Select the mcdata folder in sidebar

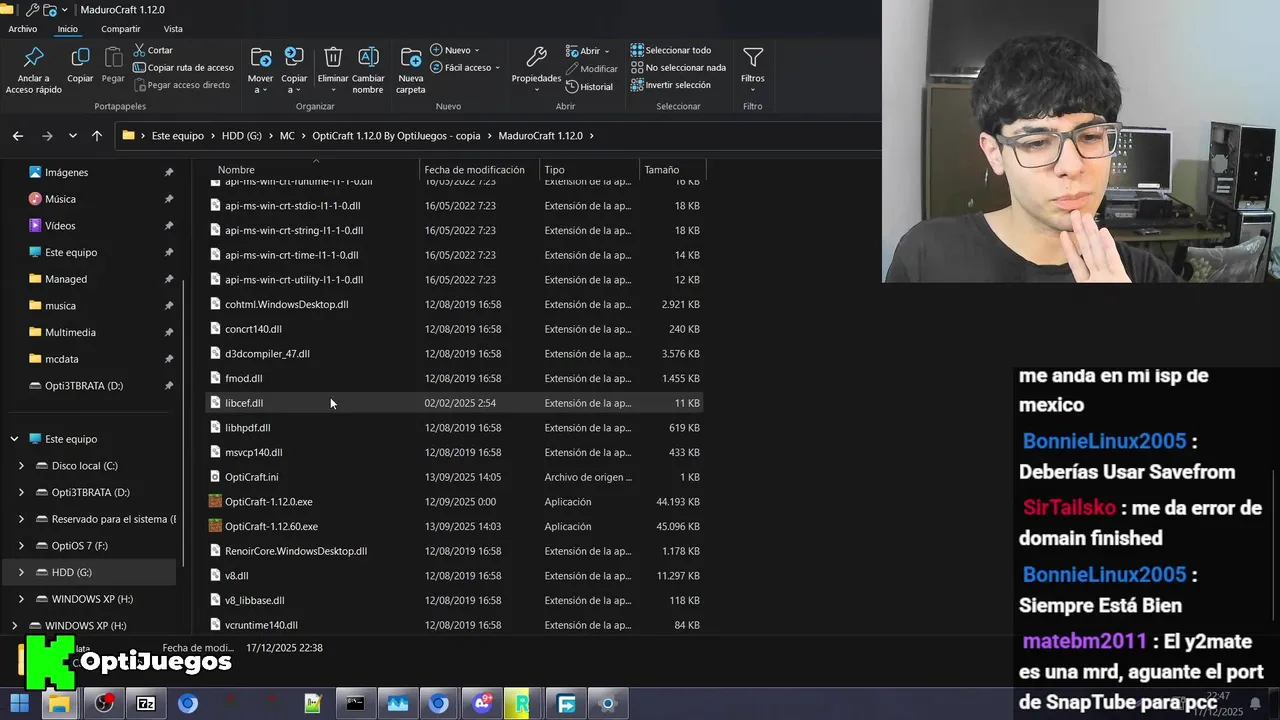point(61,359)
